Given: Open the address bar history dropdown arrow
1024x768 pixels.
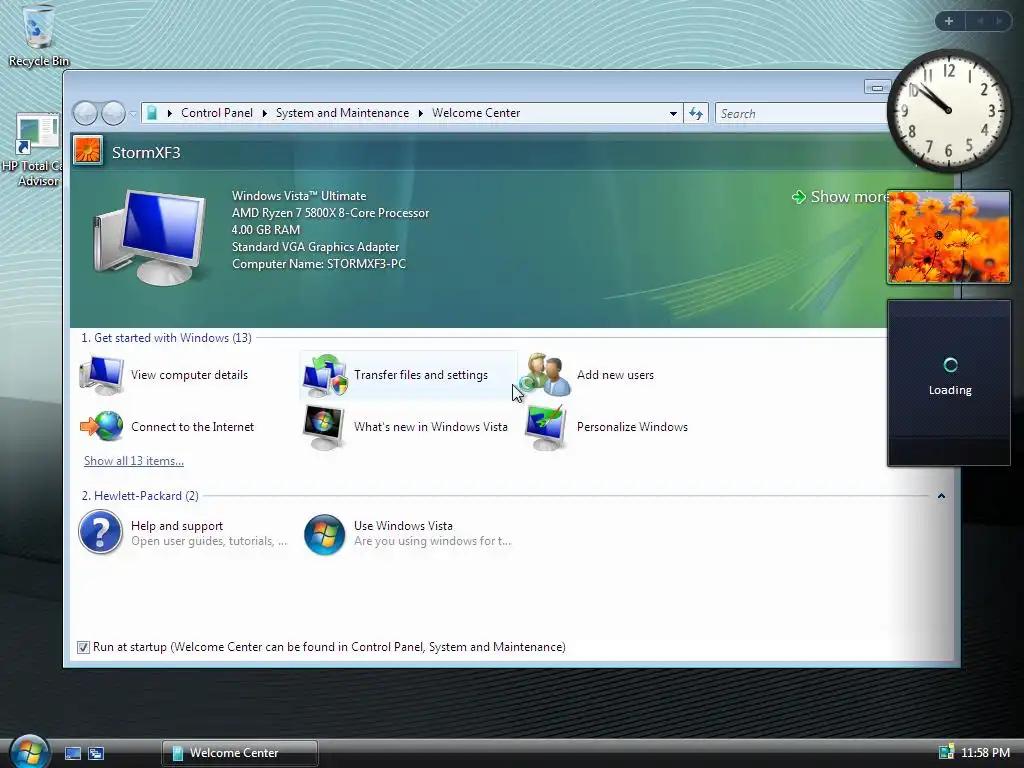Looking at the screenshot, I should click(673, 114).
